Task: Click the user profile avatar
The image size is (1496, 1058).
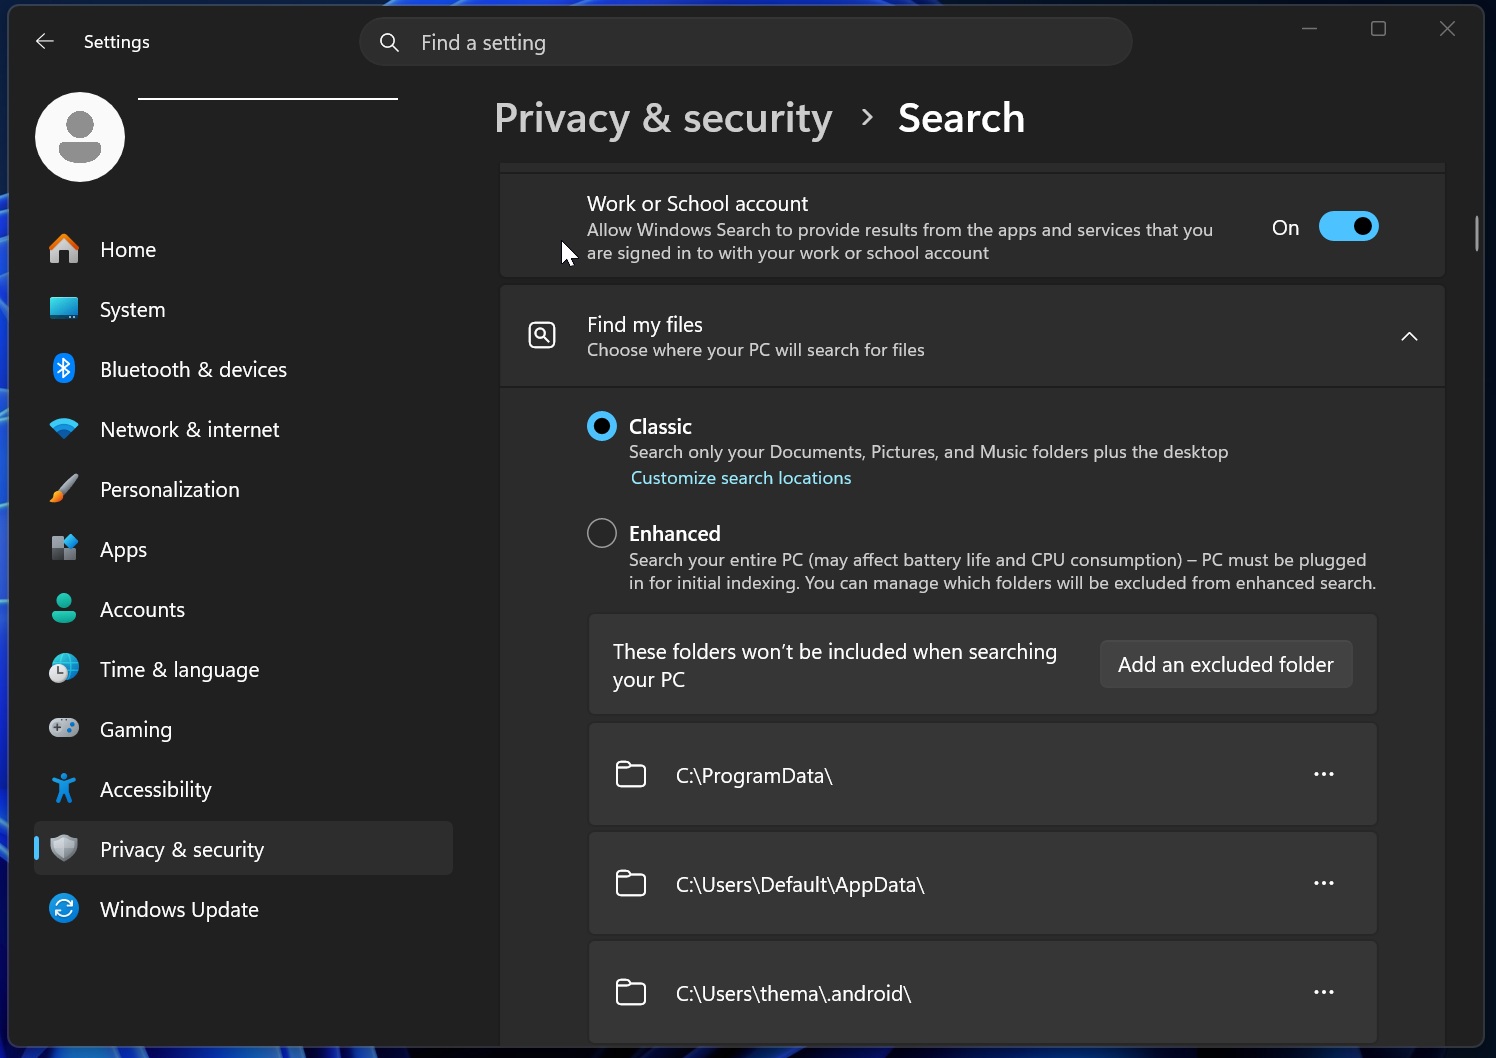Action: [80, 137]
